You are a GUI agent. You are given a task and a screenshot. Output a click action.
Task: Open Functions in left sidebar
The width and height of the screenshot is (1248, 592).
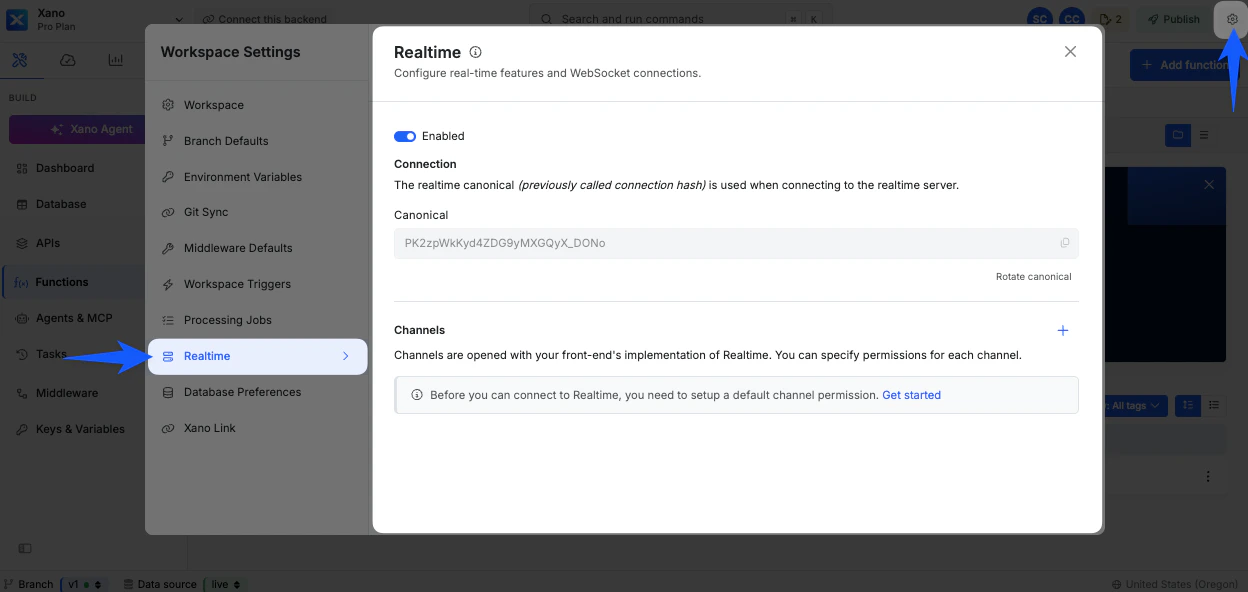click(61, 282)
